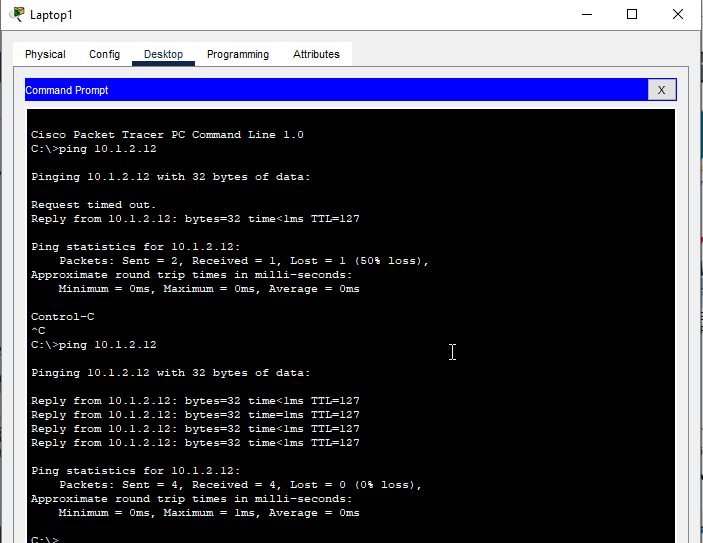Image resolution: width=703 pixels, height=543 pixels.
Task: Select the Desktop tab
Action: [x=163, y=54]
